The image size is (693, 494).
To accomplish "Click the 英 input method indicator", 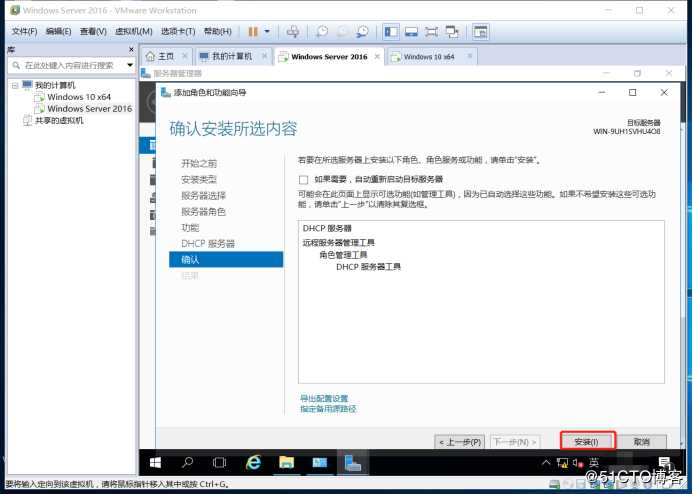I will click(594, 463).
